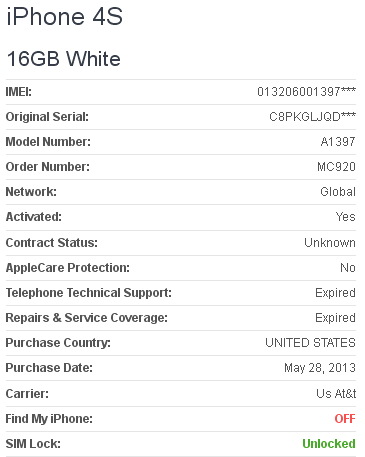365x457 pixels.
Task: Click the Purchase Date May 28, 2013
Action: [320, 368]
